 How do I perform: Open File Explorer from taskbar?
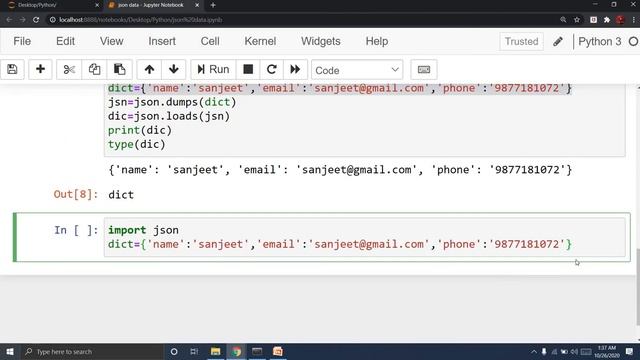(216, 352)
